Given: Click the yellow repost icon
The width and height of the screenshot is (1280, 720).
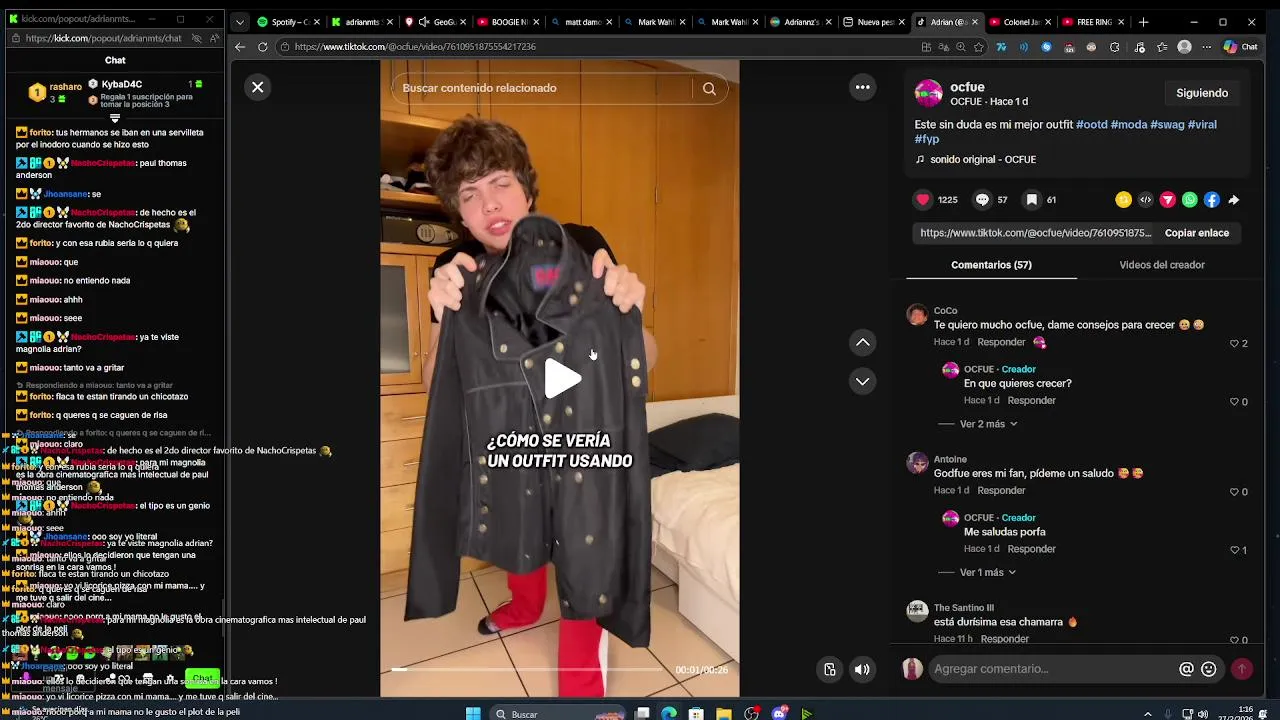Looking at the screenshot, I should 1123,200.
